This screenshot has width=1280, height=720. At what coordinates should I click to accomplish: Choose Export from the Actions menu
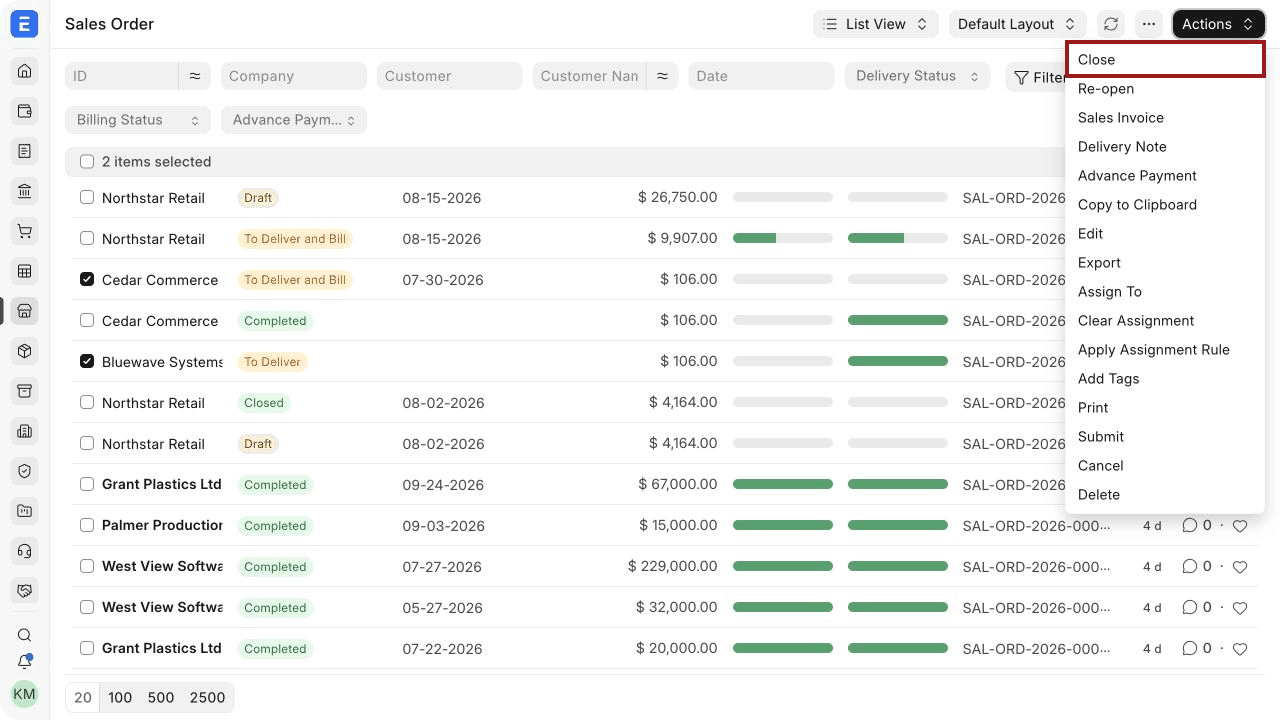[1165, 263]
